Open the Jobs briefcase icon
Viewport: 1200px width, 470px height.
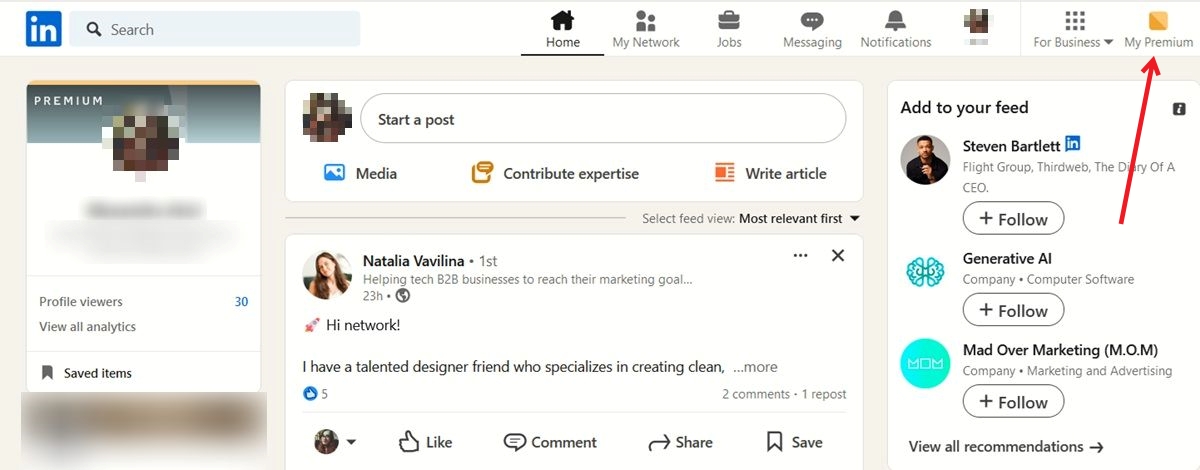coord(729,20)
